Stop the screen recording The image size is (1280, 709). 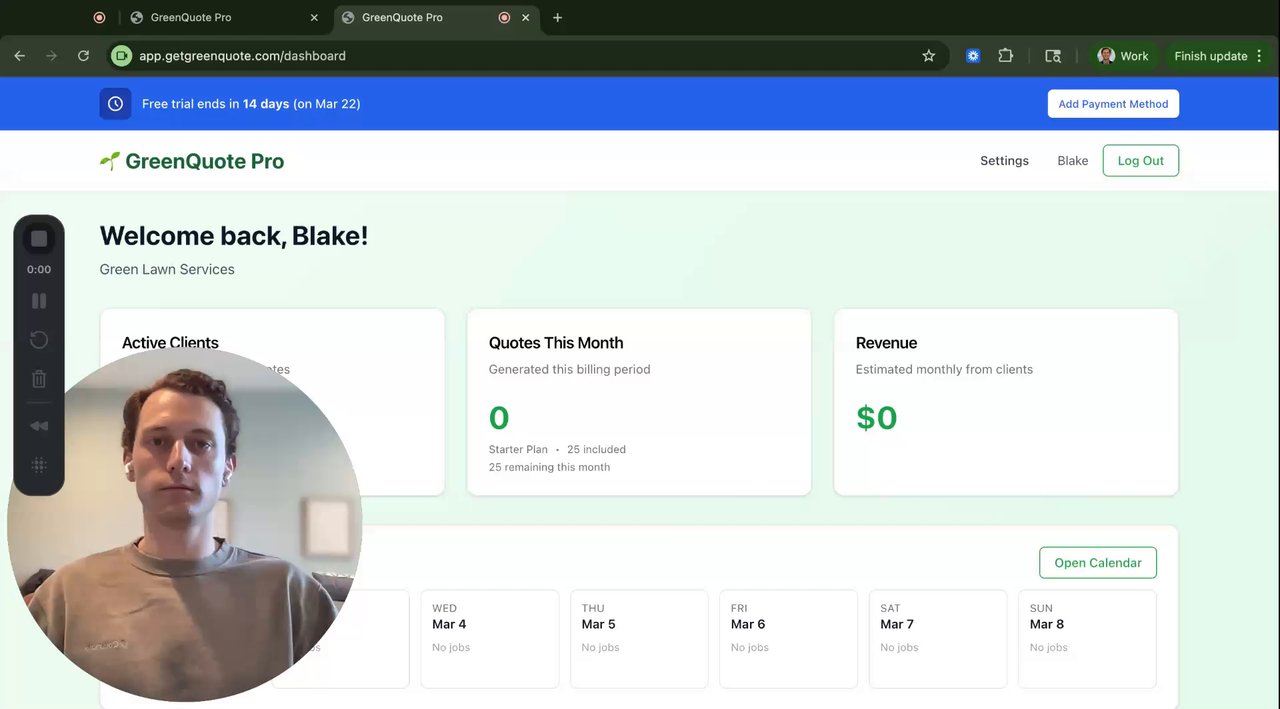39,239
